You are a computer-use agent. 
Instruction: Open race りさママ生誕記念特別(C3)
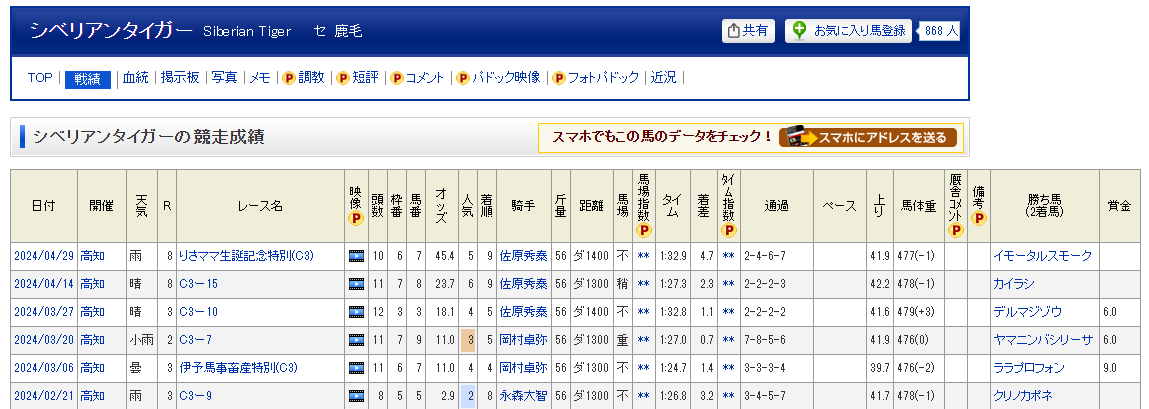click(246, 256)
